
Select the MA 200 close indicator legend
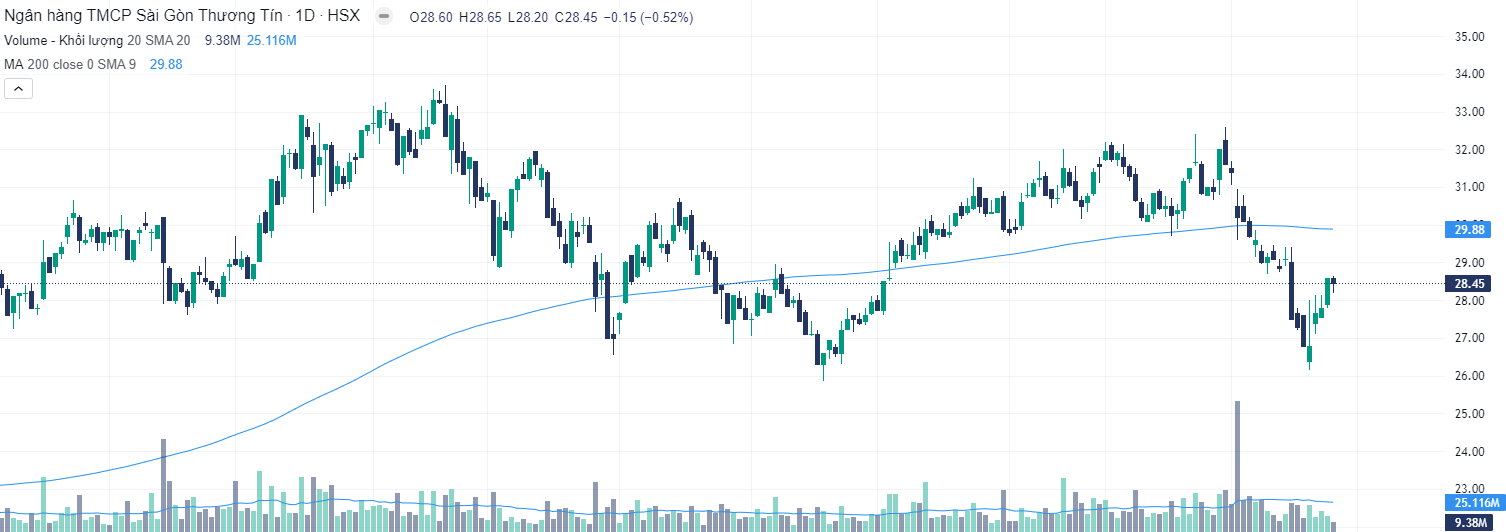71,64
